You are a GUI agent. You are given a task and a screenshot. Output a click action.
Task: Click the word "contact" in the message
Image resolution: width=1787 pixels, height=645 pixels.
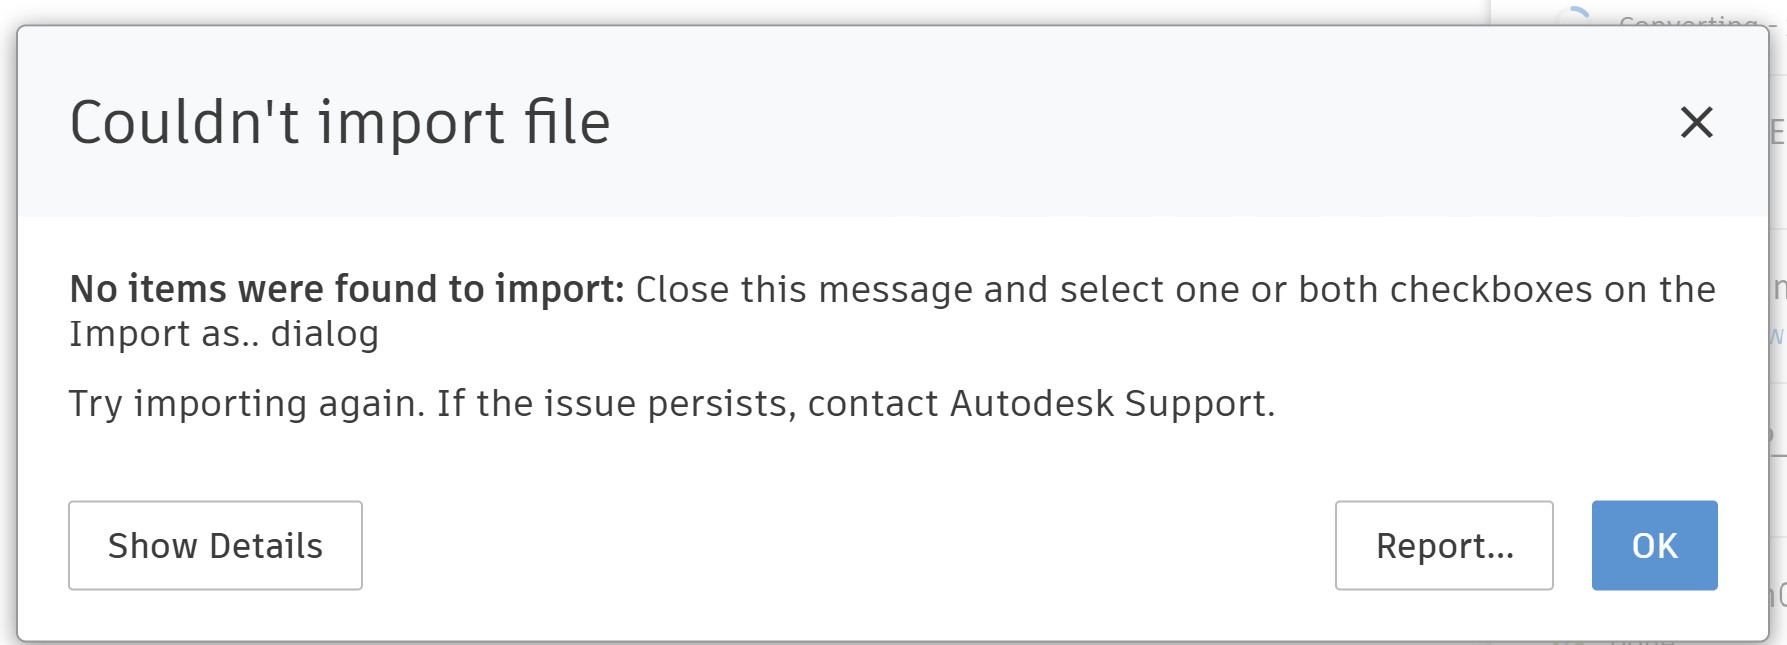873,404
